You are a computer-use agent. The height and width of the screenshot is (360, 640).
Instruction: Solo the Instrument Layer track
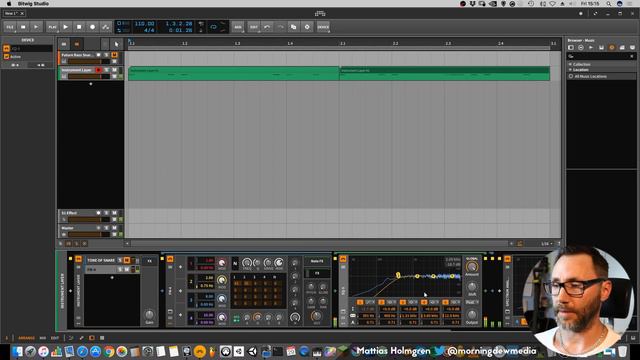107,70
